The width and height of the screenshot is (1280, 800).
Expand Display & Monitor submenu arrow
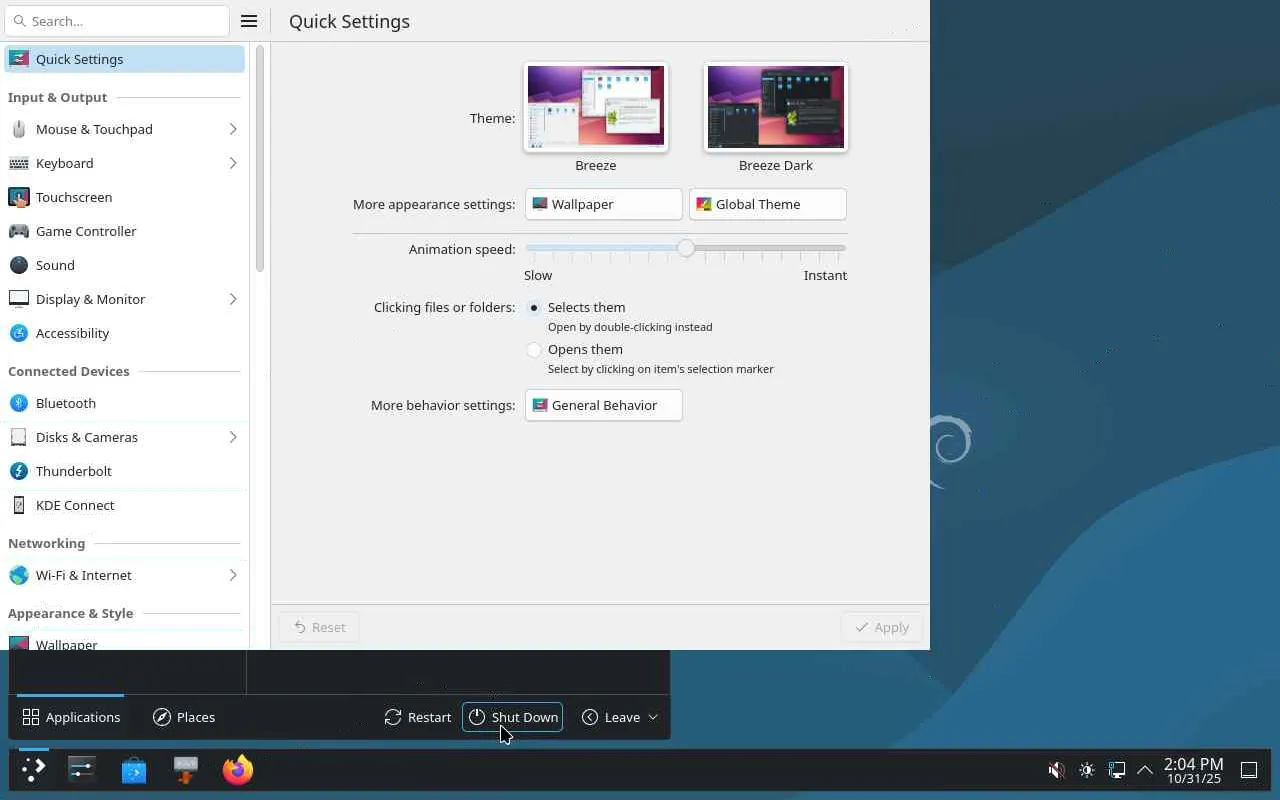(233, 299)
